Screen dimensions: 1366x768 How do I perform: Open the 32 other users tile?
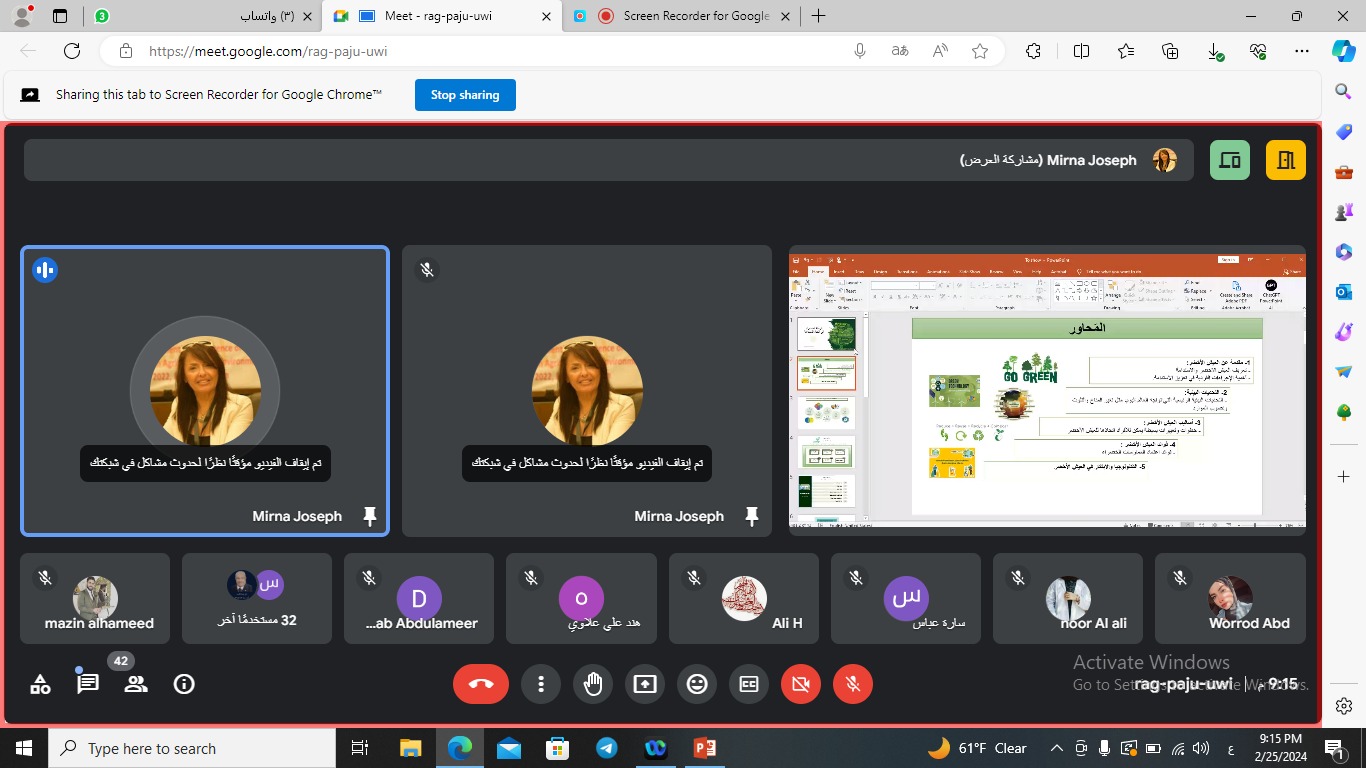[257, 598]
